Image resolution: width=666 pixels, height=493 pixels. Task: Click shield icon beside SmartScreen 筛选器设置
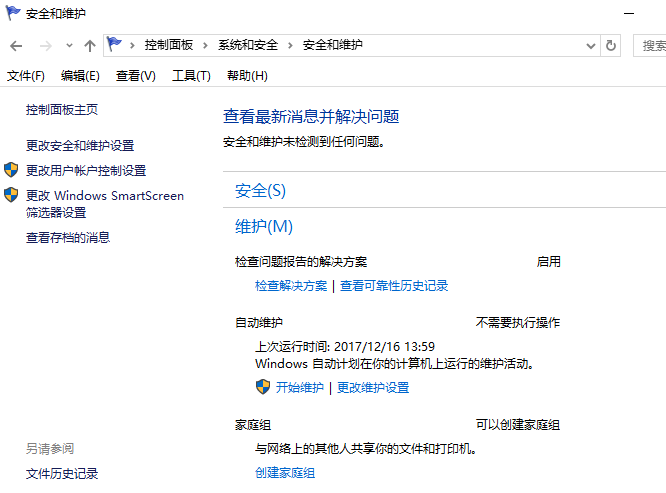pos(11,195)
